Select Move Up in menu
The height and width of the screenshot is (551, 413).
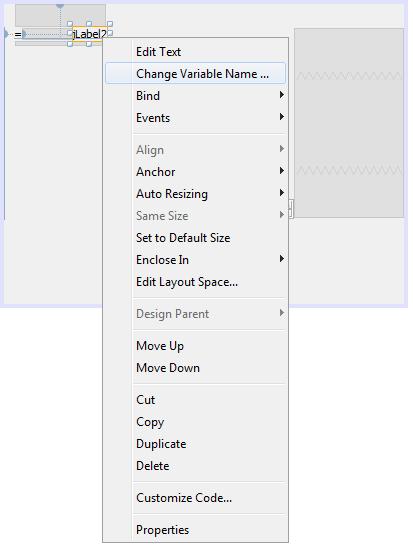click(x=195, y=346)
